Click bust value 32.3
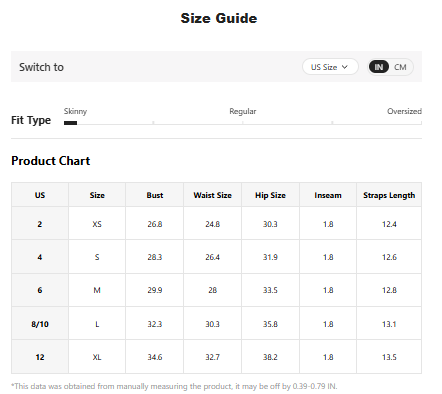Image resolution: width=442 pixels, height=394 pixels. point(155,324)
